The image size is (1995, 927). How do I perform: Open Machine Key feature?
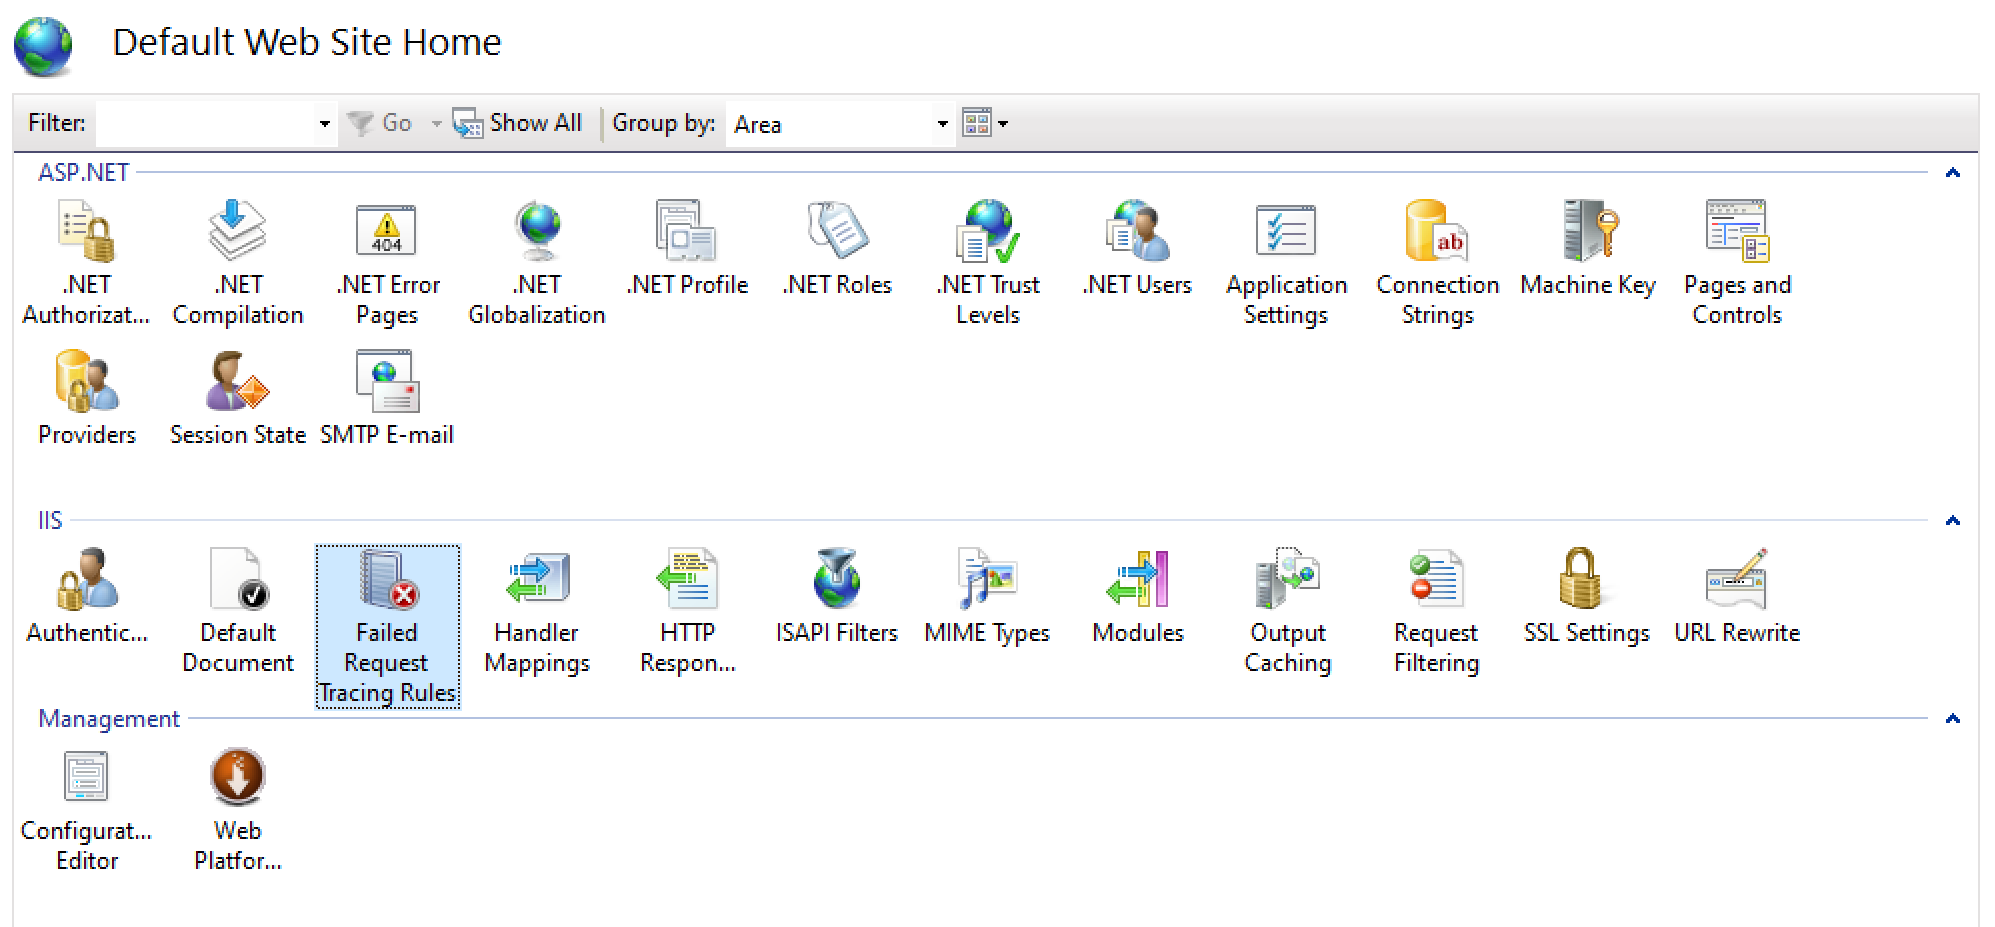(1588, 249)
